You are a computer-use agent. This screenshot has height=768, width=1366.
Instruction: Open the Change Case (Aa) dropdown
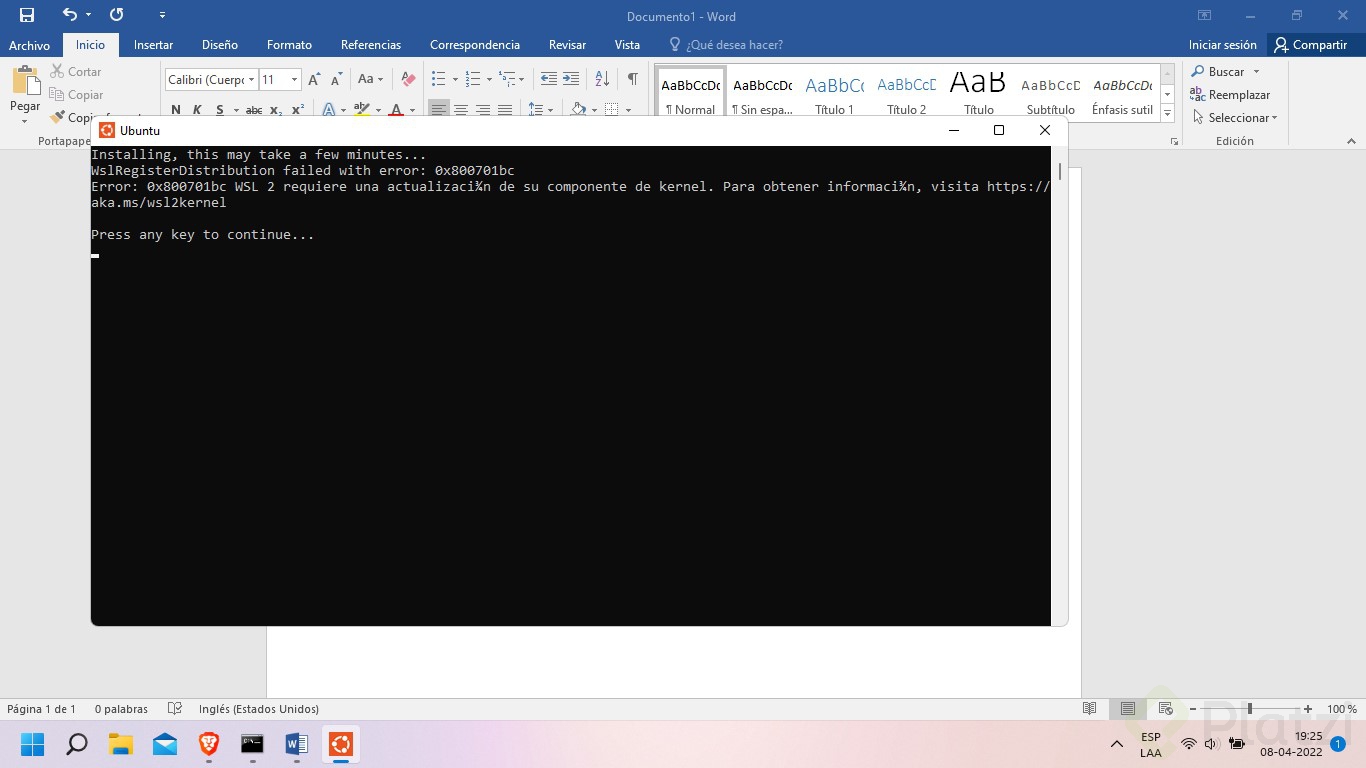click(x=370, y=79)
